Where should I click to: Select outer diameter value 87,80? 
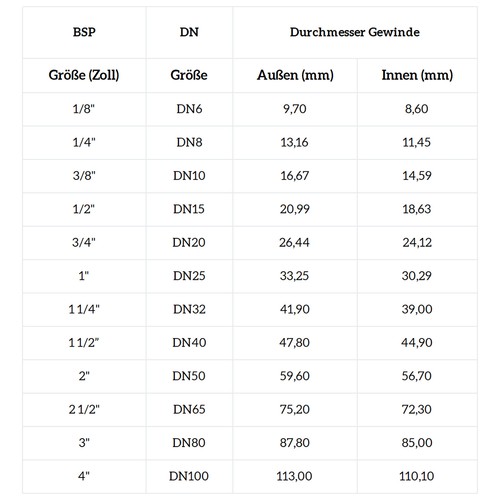(x=295, y=443)
